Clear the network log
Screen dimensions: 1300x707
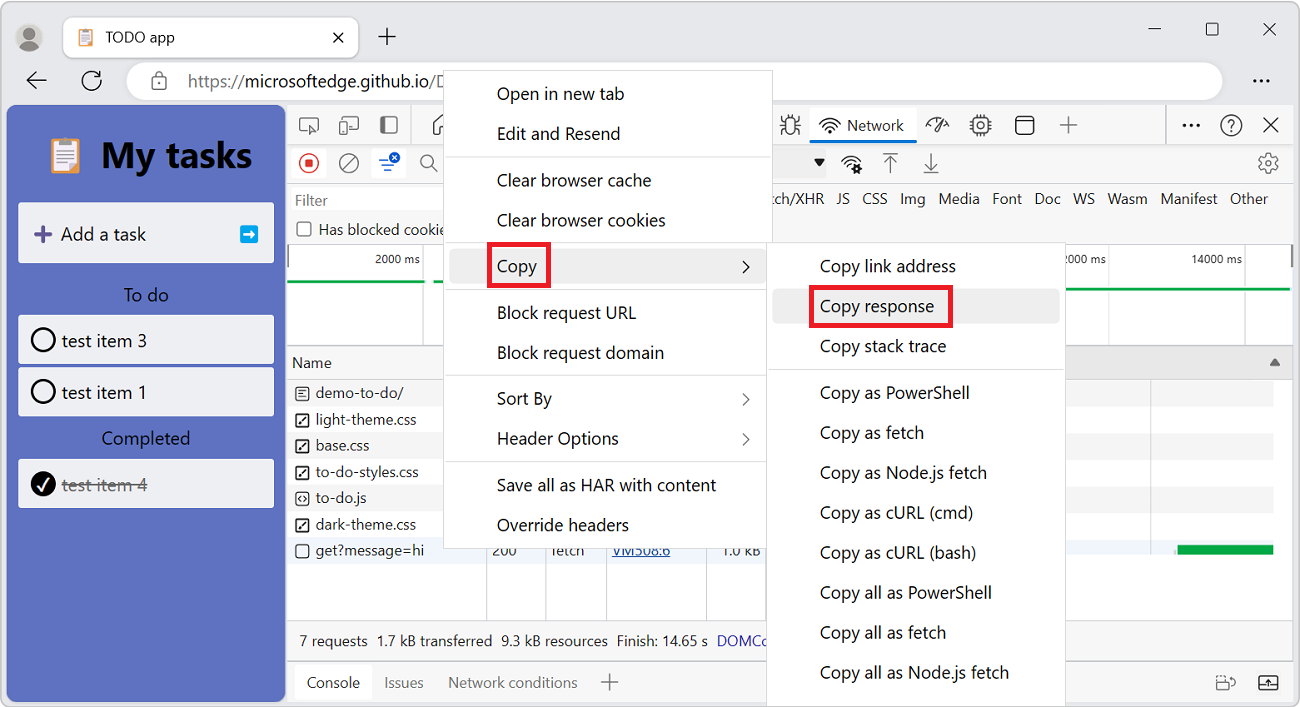click(x=348, y=163)
